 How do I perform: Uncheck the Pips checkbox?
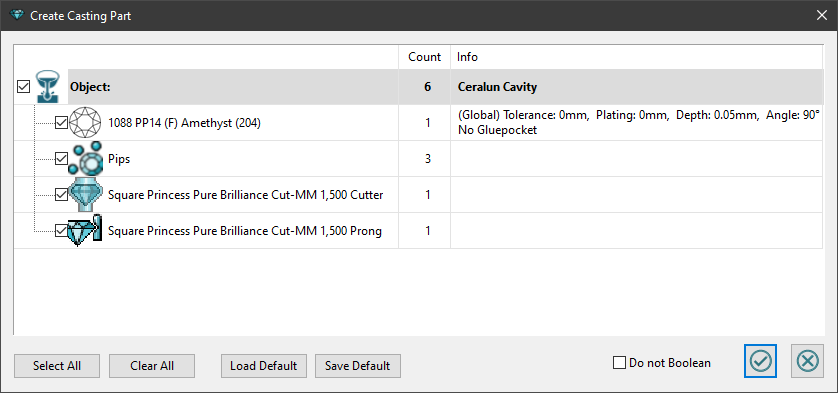(61, 159)
